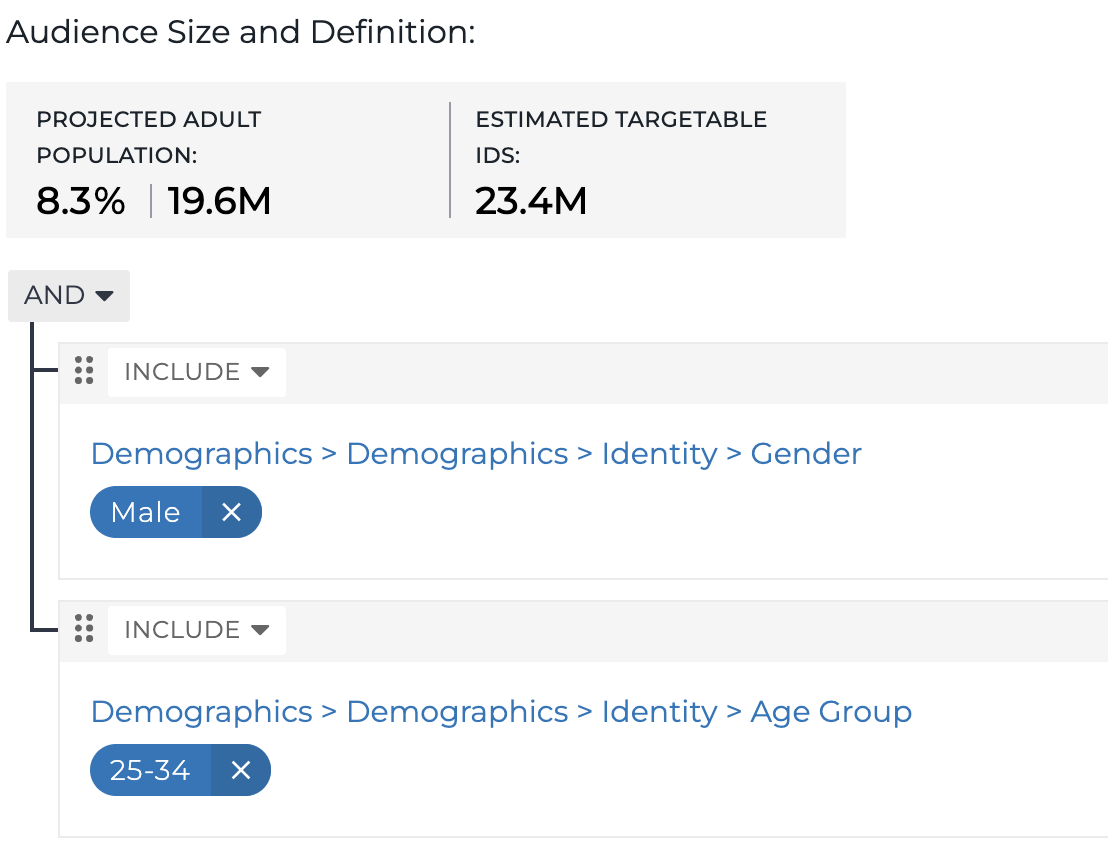Screen dimensions: 1108x862
Task: Click the caret arrow beside the second INCLUDE
Action: click(x=260, y=630)
